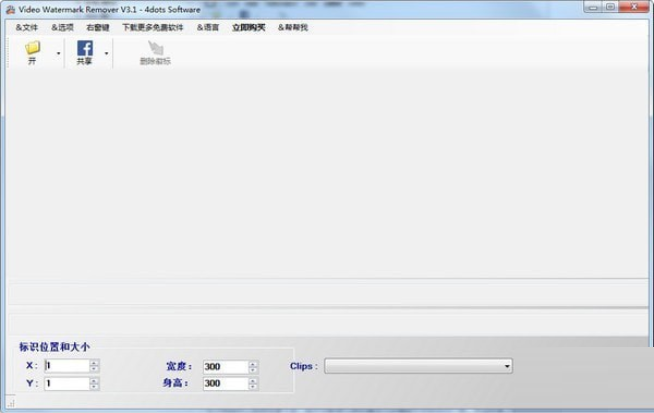654x413 pixels.
Task: Click the Y position input field
Action: (x=66, y=383)
